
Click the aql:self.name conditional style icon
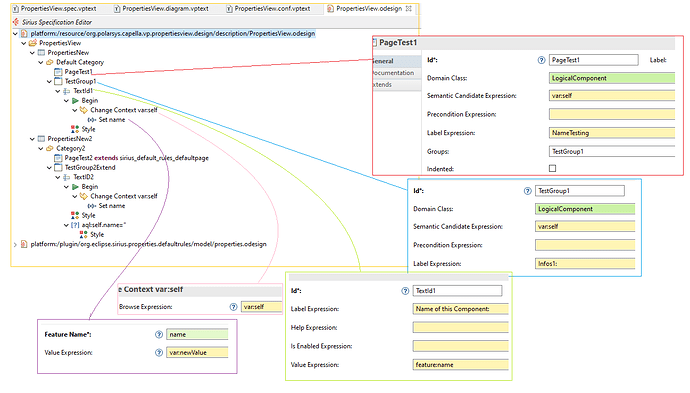[x=75, y=225]
